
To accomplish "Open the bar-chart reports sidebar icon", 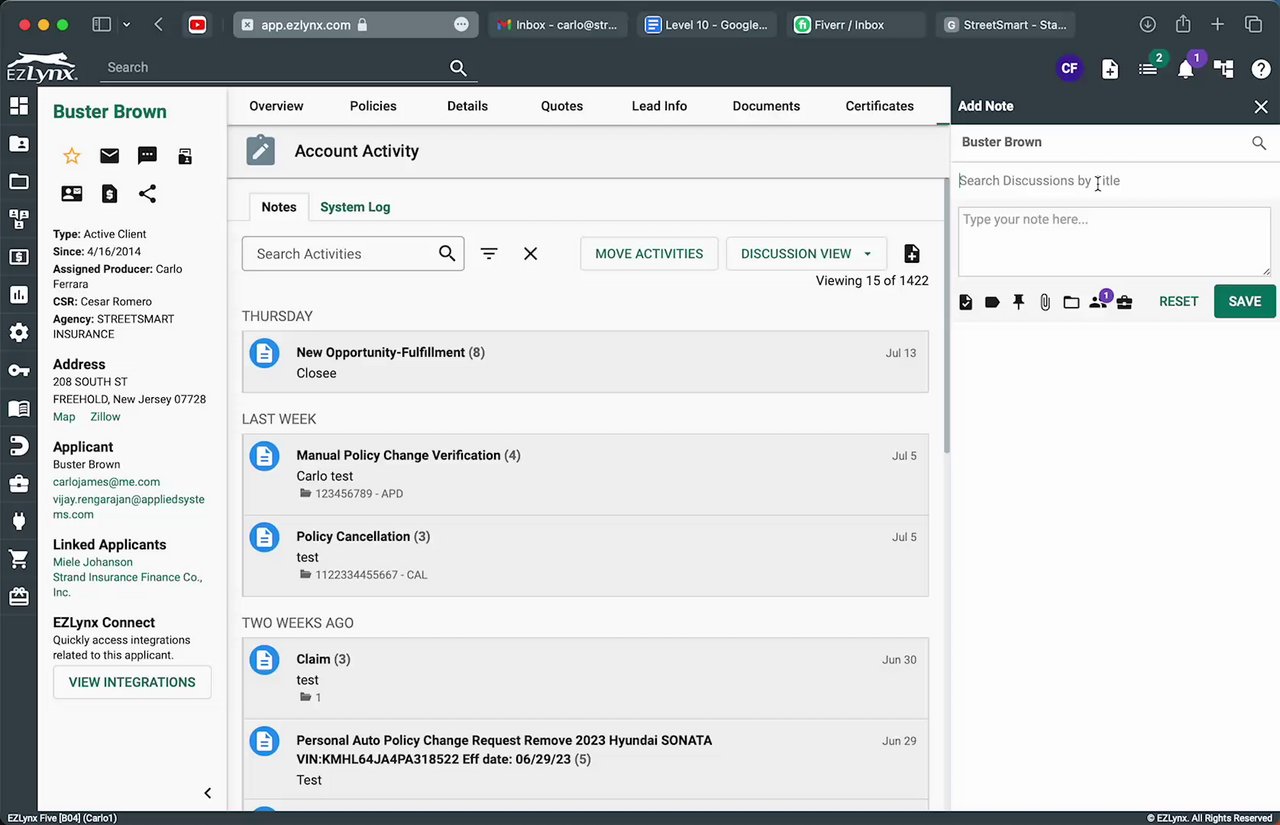I will click(x=19, y=295).
